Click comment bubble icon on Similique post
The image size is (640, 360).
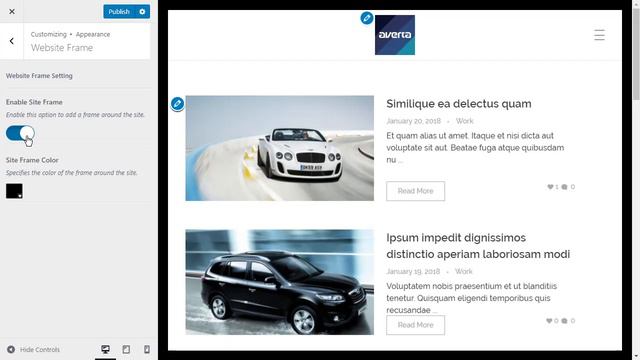pyautogui.click(x=564, y=187)
